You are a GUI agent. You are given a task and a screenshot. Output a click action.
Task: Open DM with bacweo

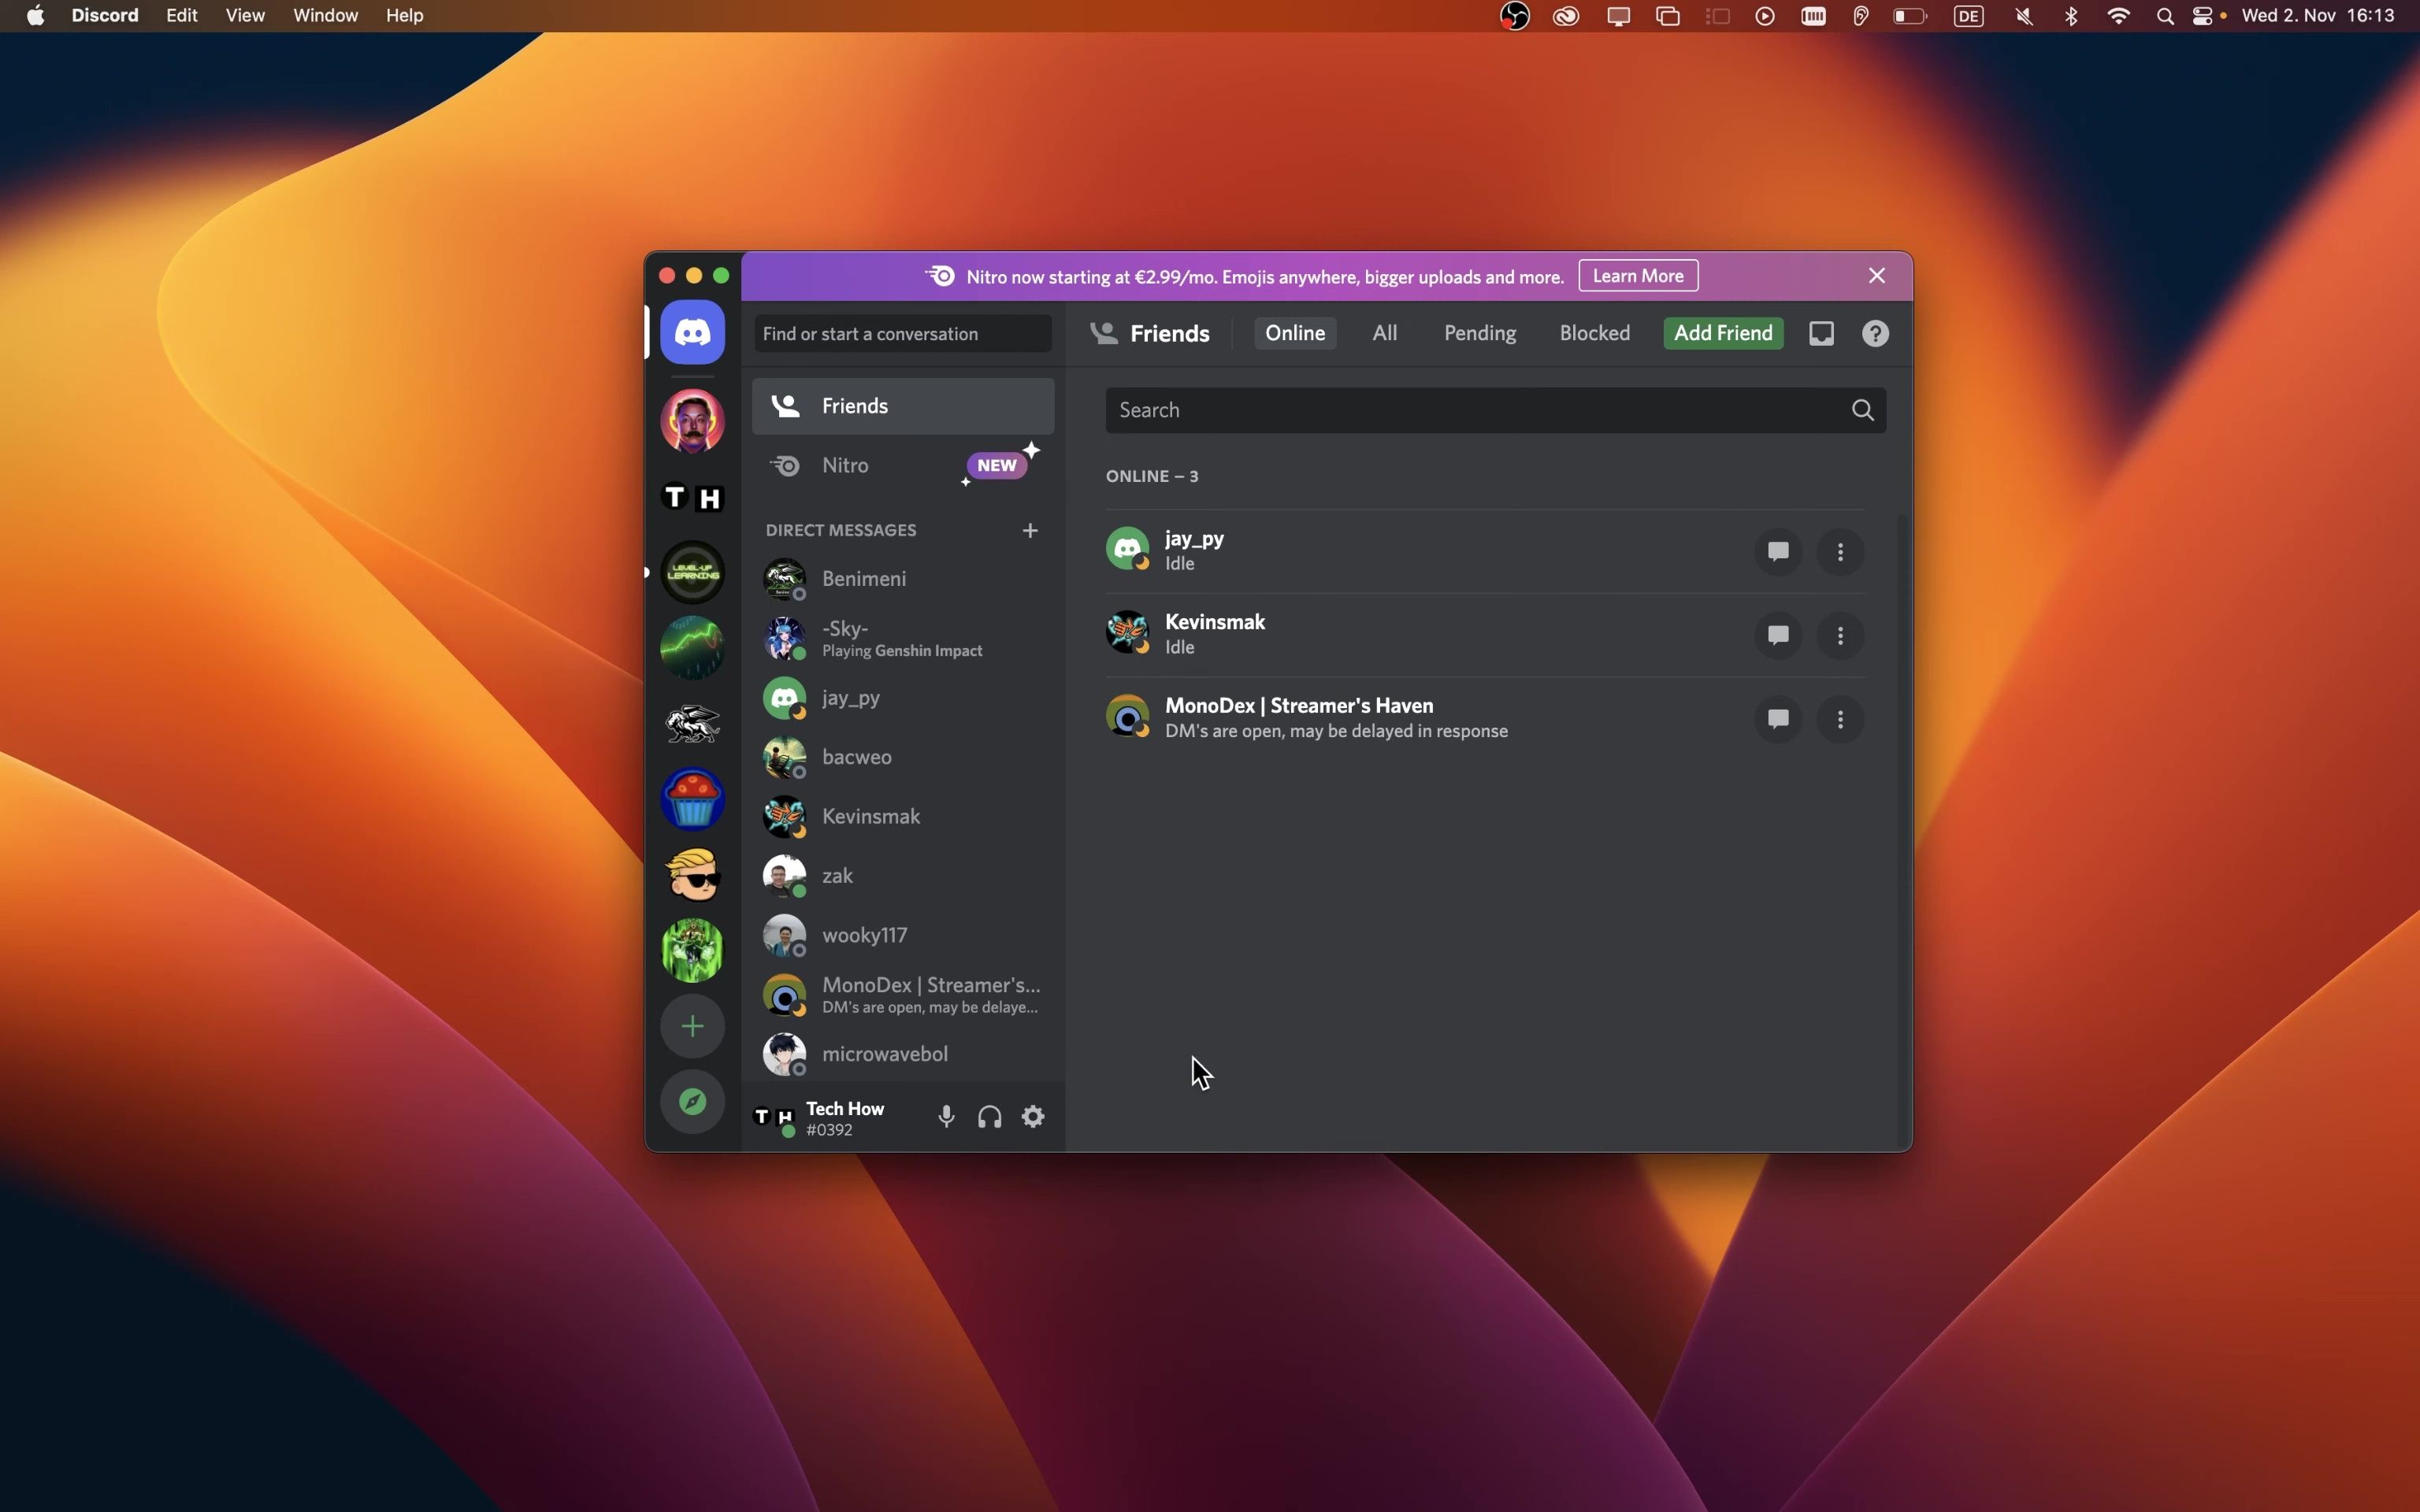coord(903,757)
